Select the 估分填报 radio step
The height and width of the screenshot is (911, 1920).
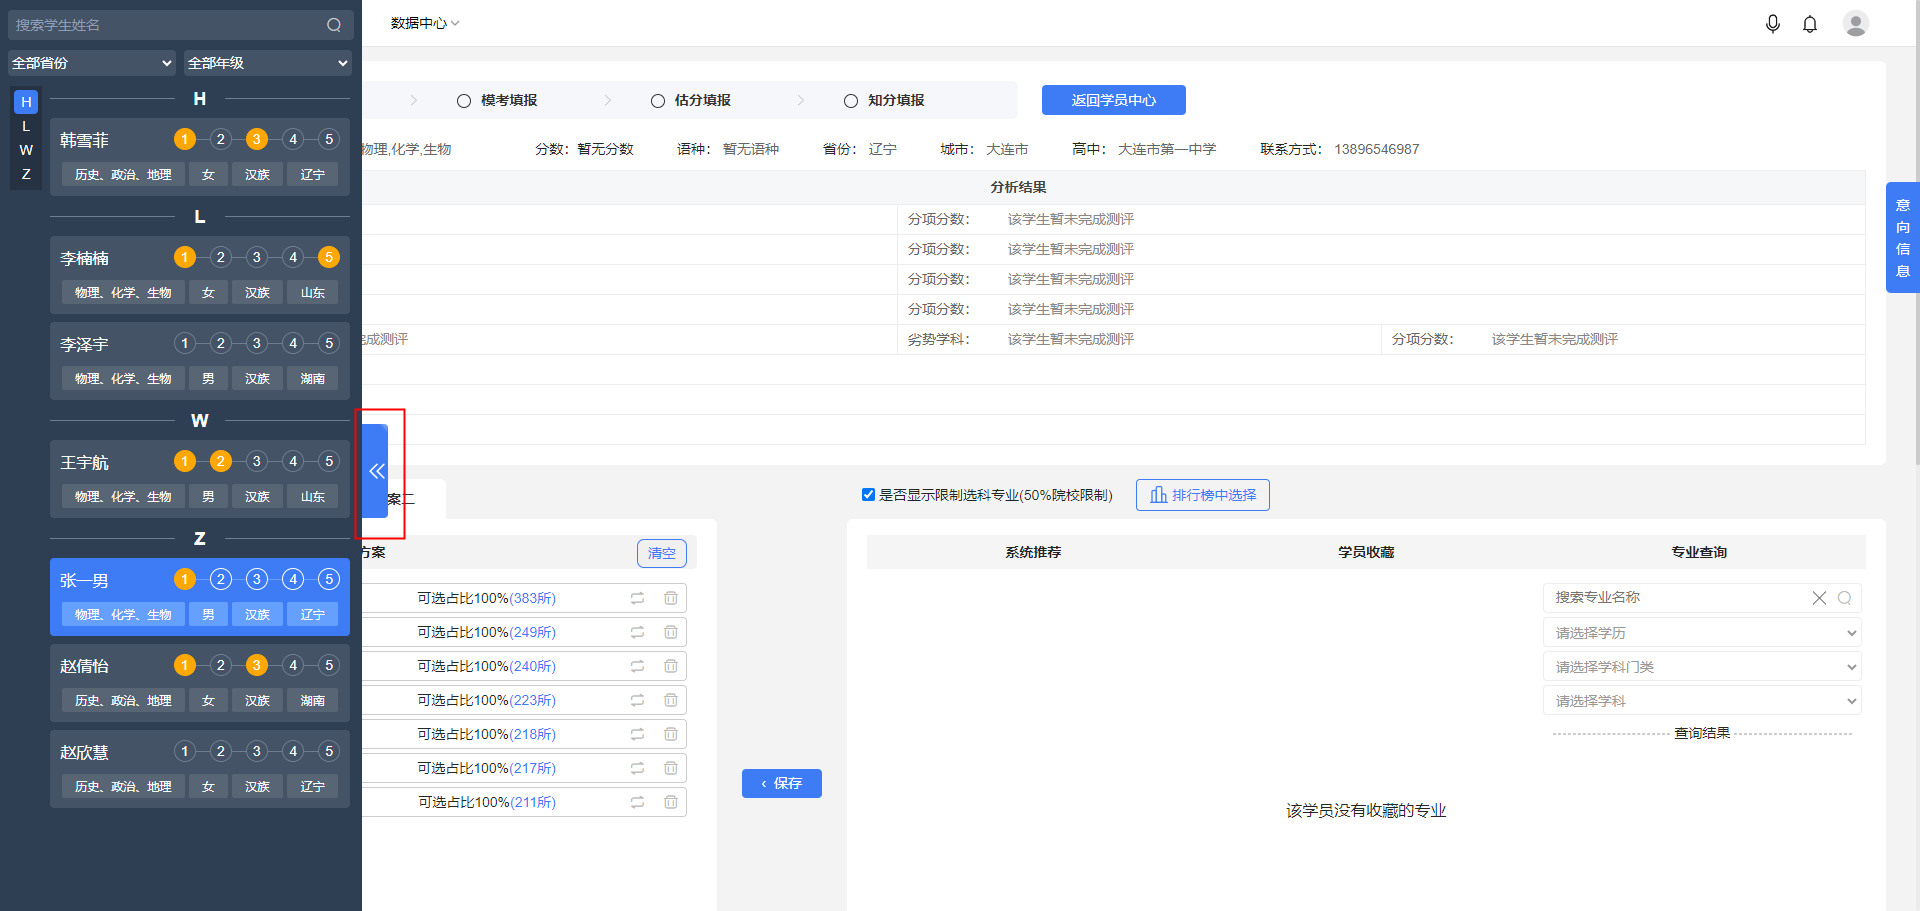(657, 100)
